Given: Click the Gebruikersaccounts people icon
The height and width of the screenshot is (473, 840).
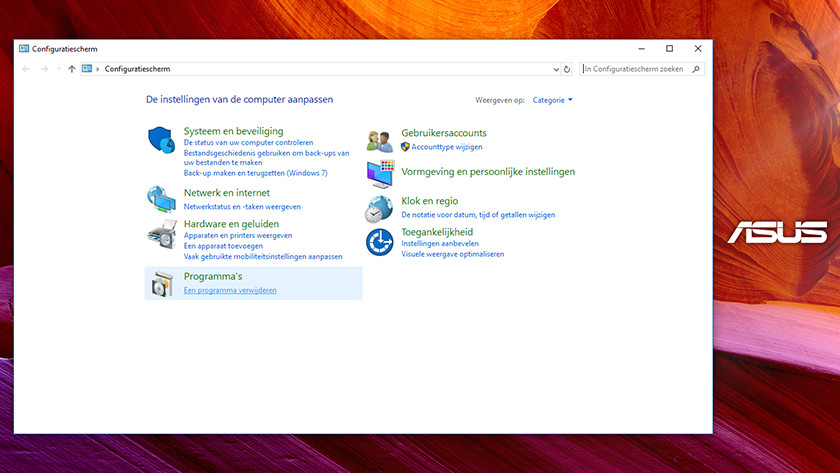Looking at the screenshot, I should click(x=380, y=141).
